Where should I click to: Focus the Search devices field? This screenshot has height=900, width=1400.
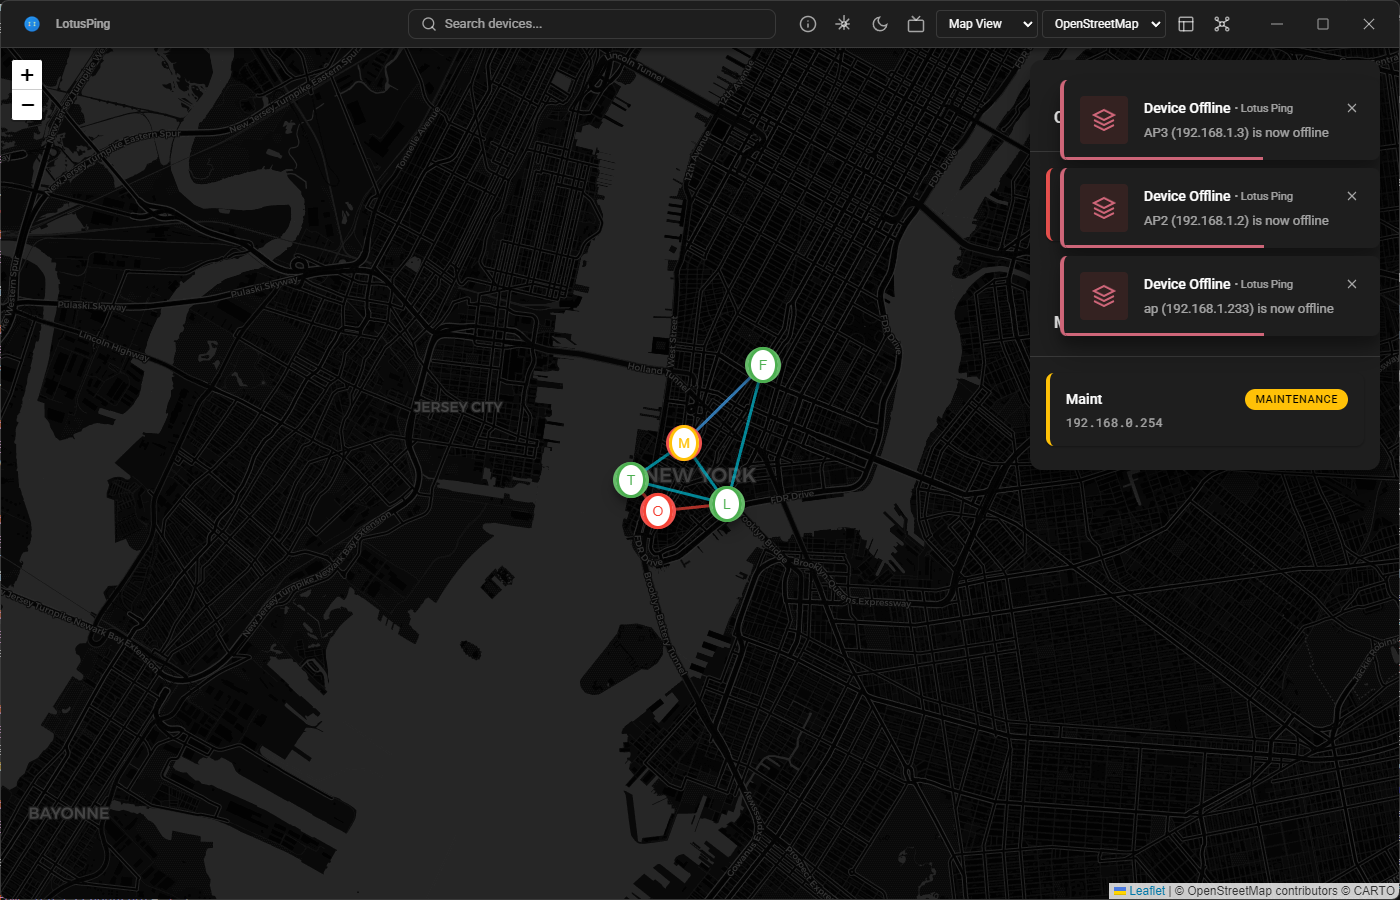[x=600, y=24]
